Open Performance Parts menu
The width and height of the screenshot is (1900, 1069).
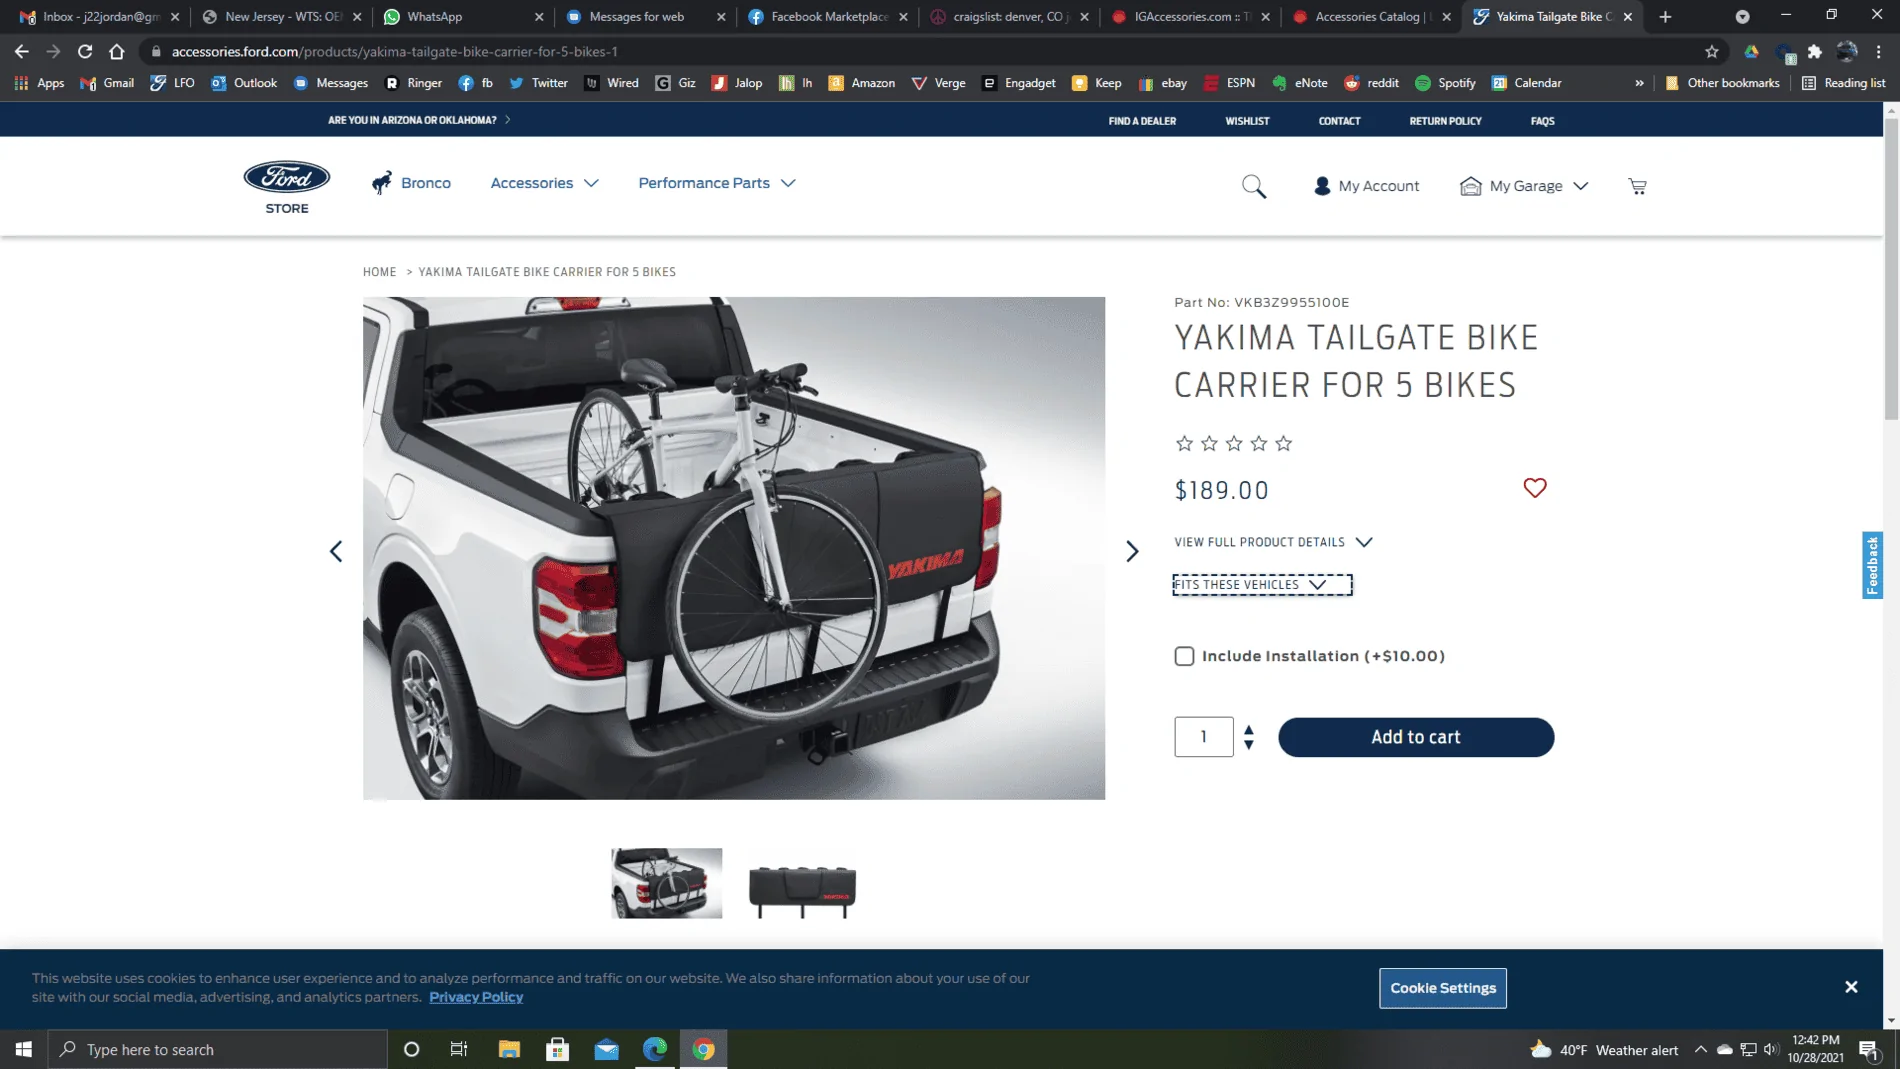pyautogui.click(x=717, y=183)
